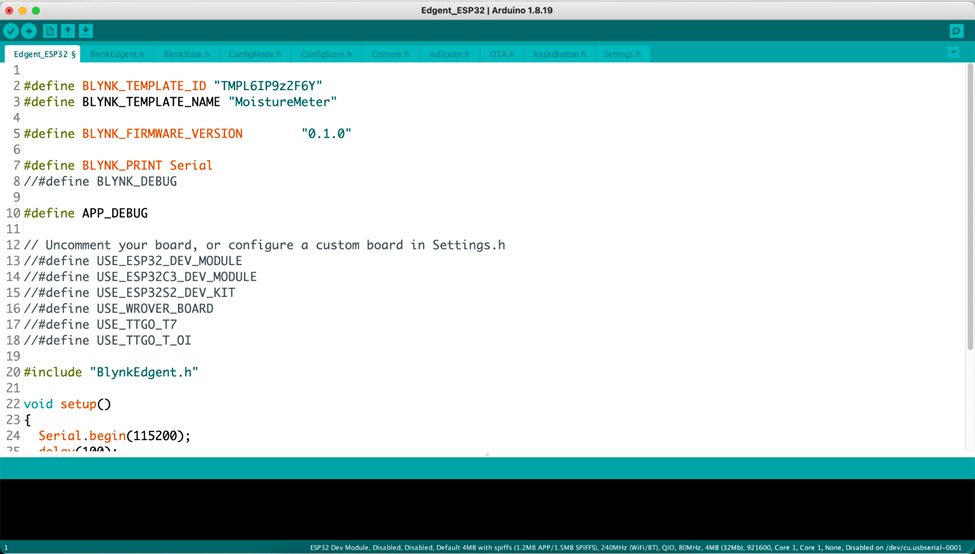The width and height of the screenshot is (975, 554).
Task: Click the #include "BlynkEdgent.h" line
Action: 111,372
